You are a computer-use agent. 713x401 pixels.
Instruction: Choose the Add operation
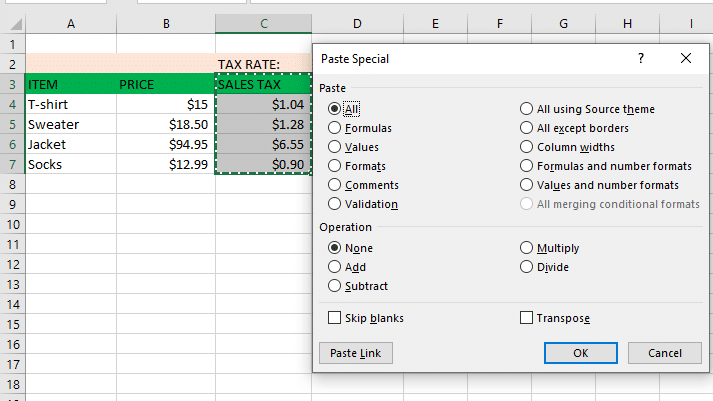334,267
